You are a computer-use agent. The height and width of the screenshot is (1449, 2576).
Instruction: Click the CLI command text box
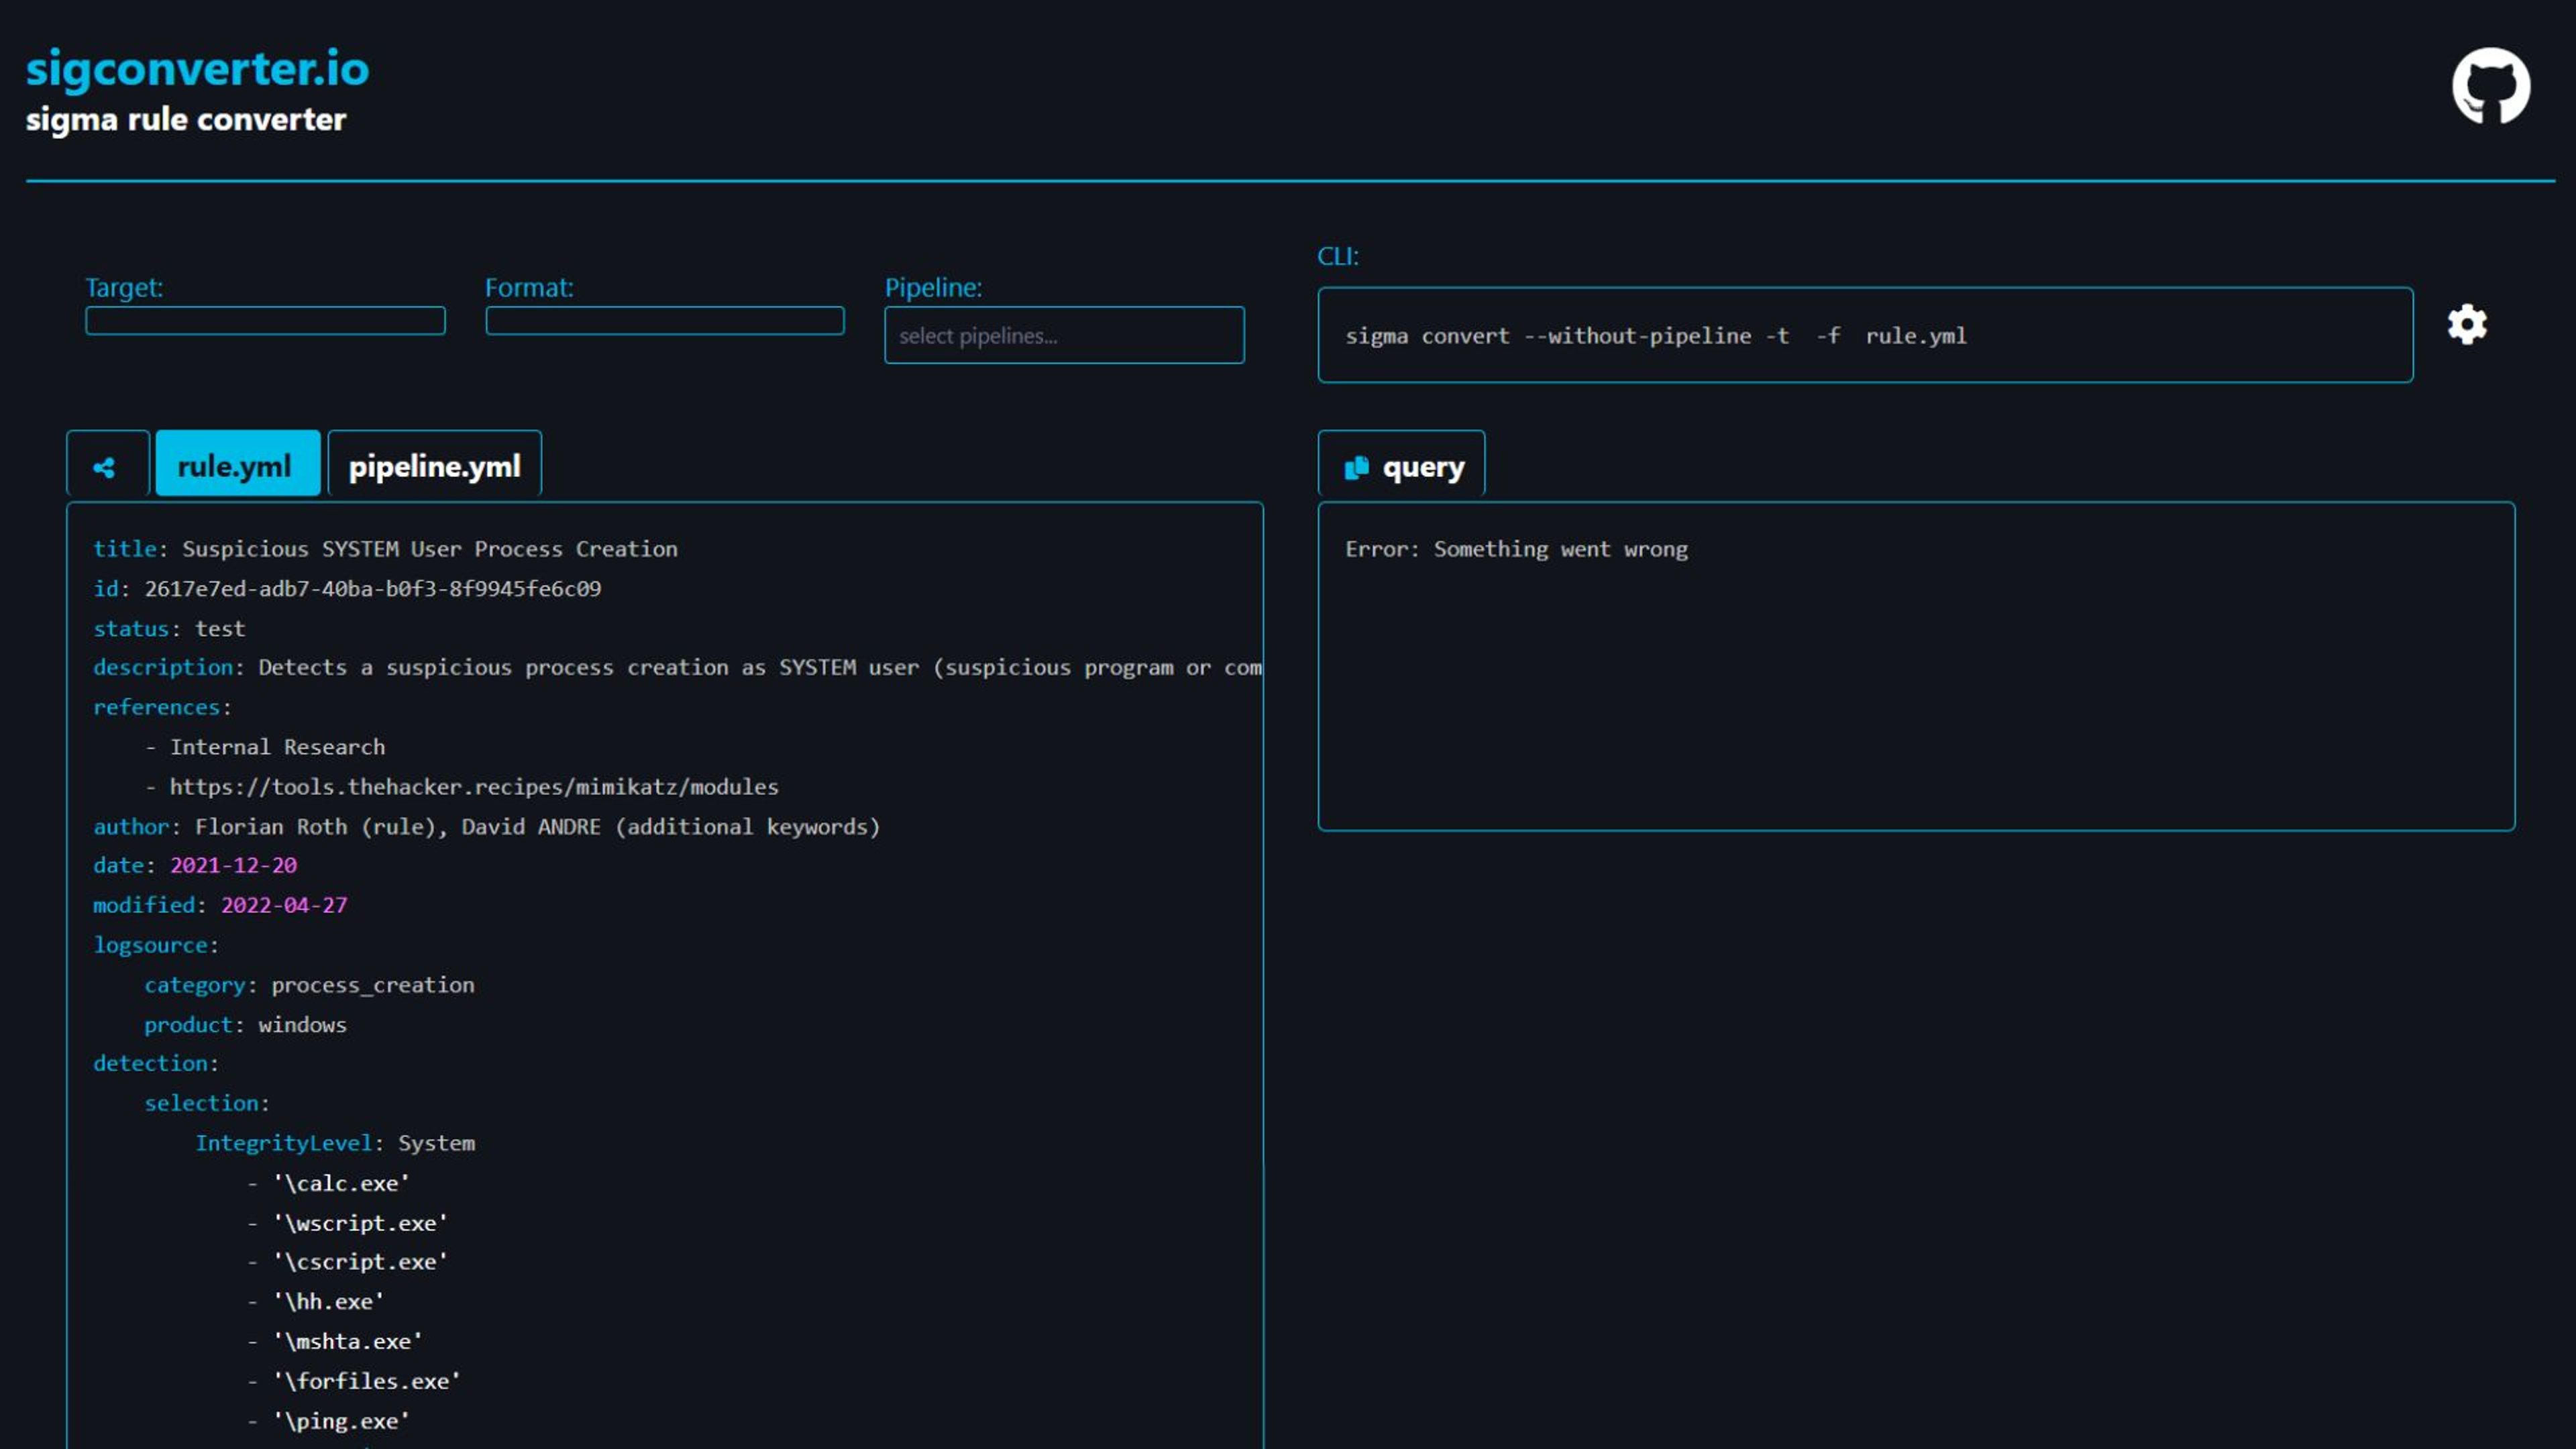[1865, 335]
